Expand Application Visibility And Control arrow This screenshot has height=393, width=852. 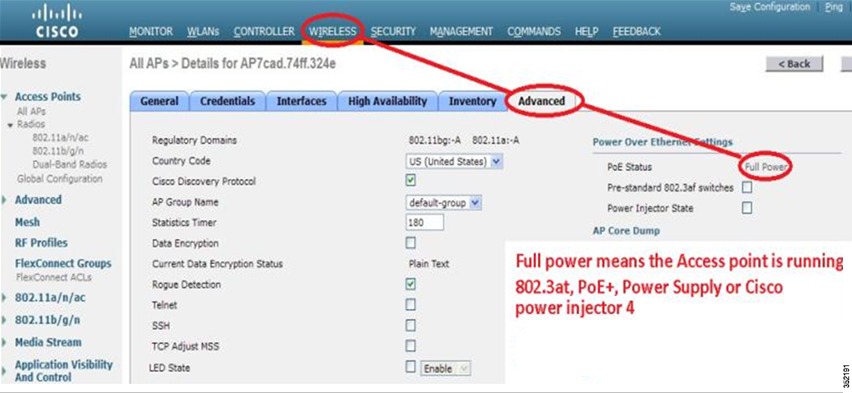pos(4,371)
